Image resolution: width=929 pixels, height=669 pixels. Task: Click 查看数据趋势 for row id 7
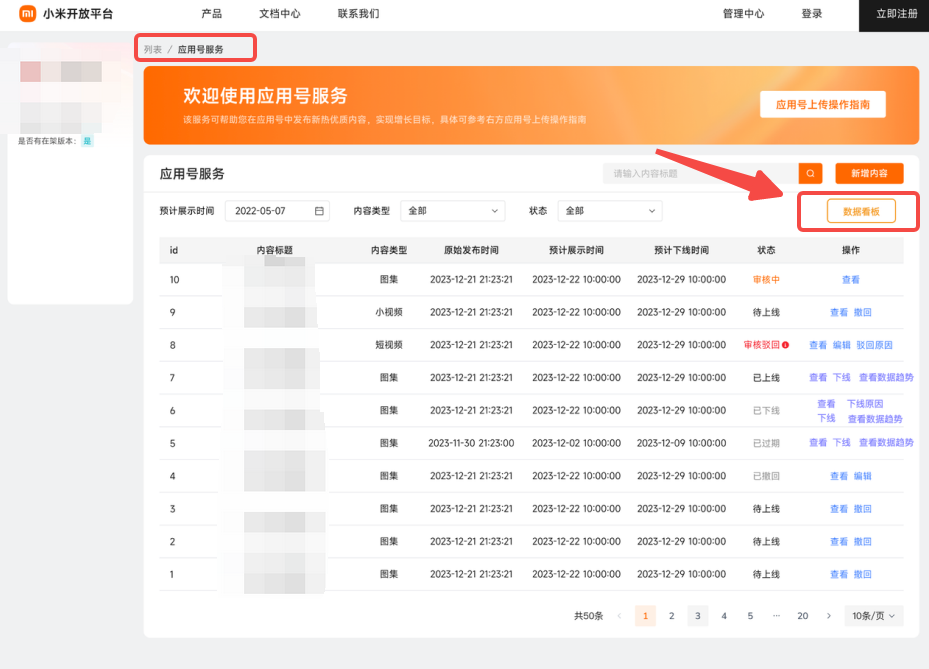click(886, 377)
